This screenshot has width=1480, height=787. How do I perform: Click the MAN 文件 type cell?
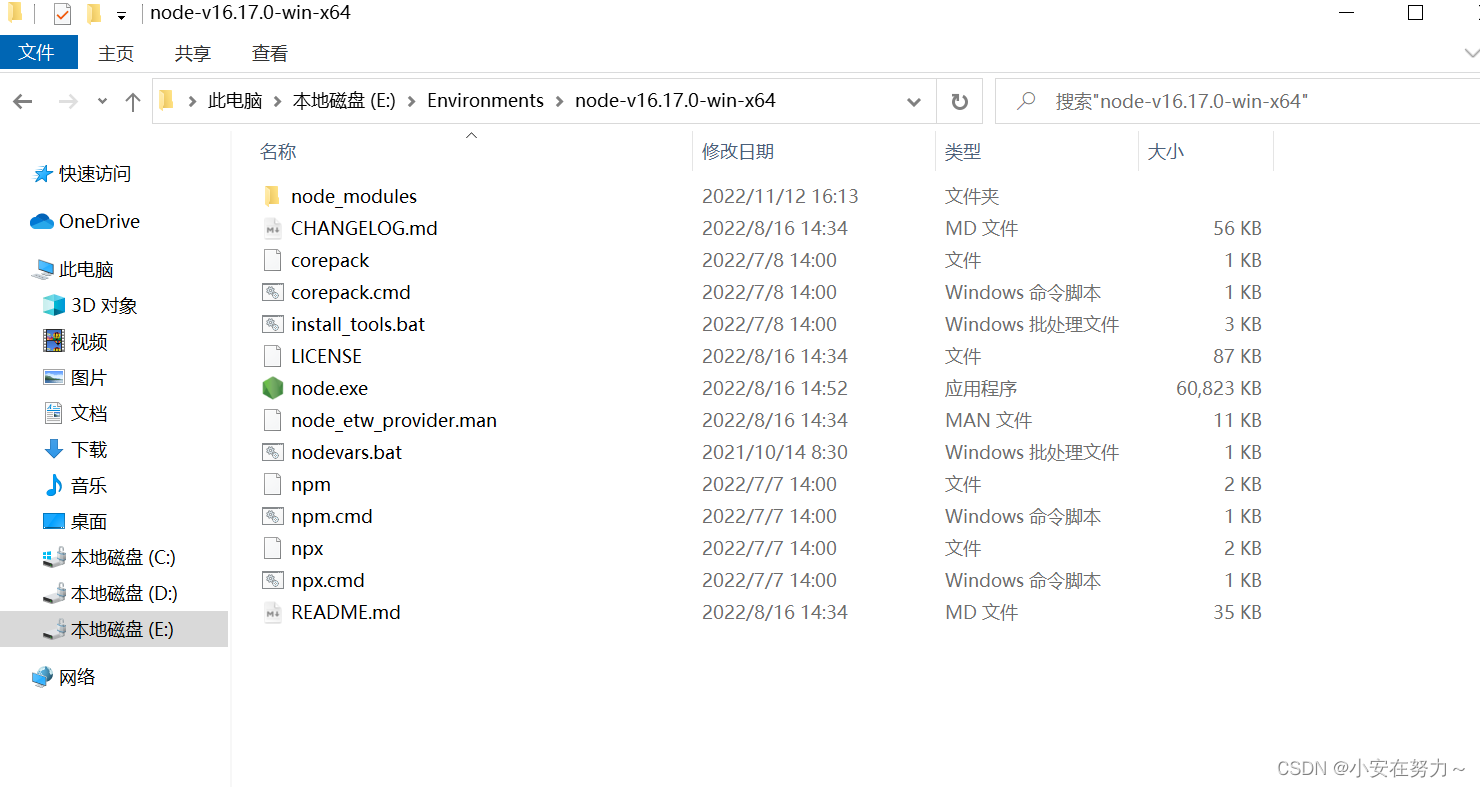point(989,421)
